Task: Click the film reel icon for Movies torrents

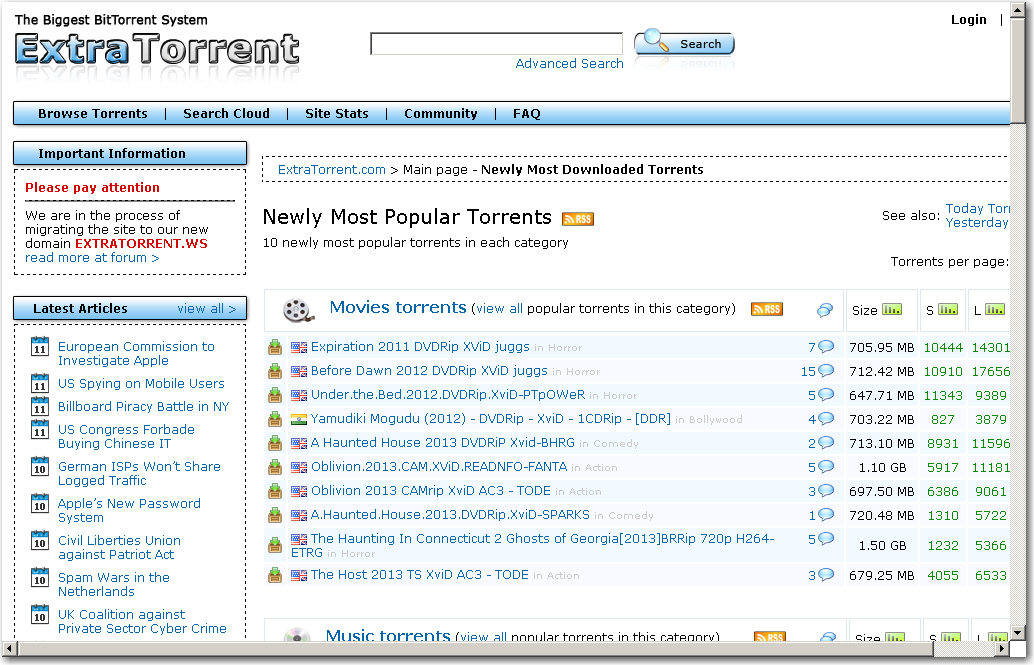Action: point(297,308)
